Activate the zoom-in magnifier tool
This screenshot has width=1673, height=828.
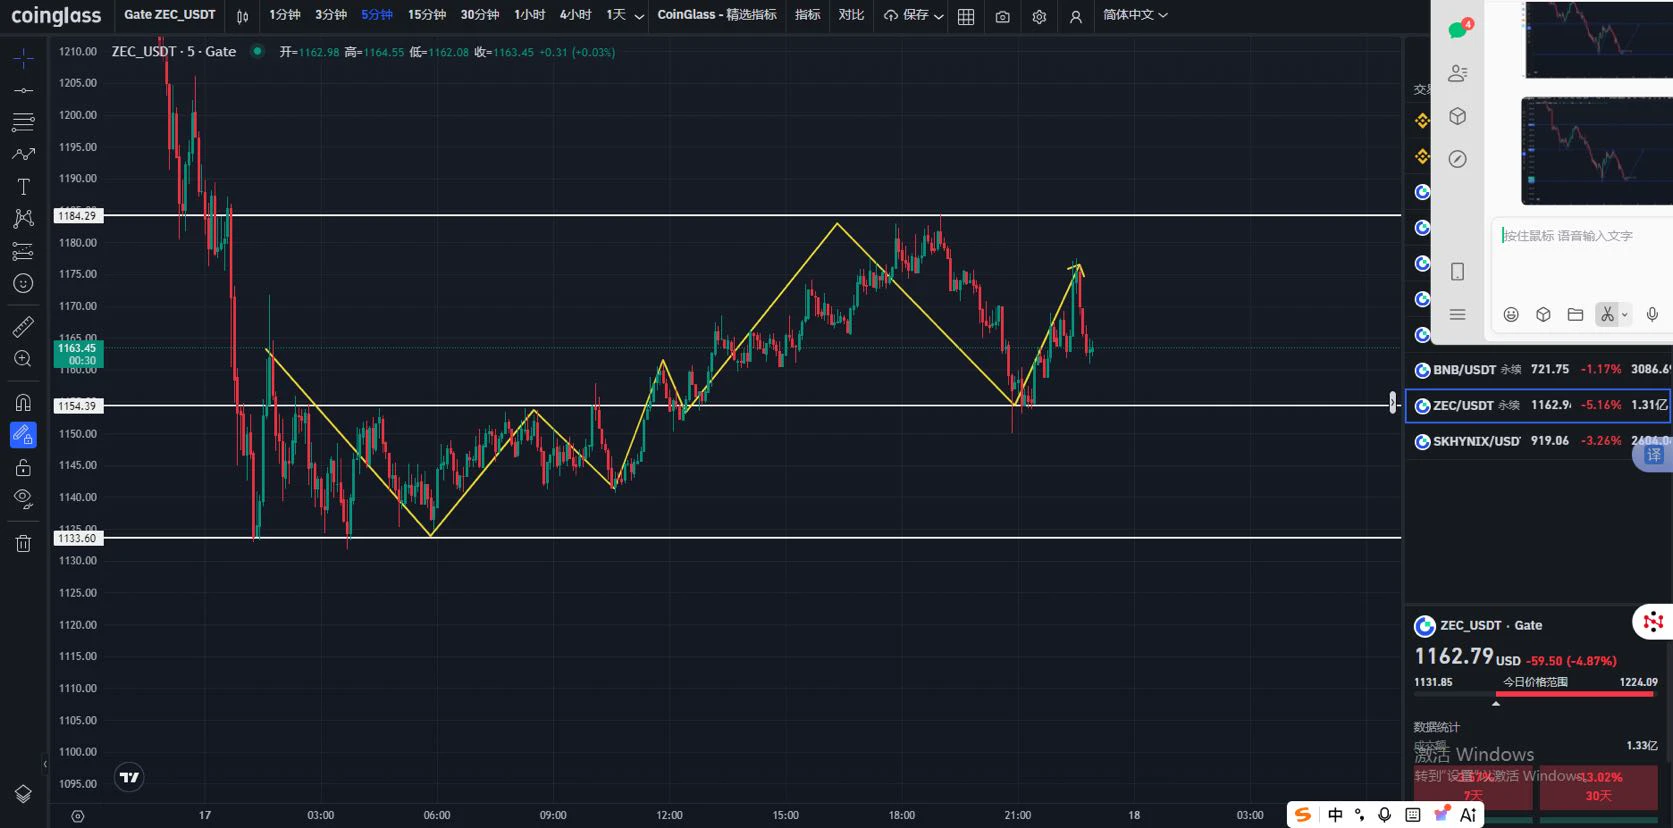23,359
